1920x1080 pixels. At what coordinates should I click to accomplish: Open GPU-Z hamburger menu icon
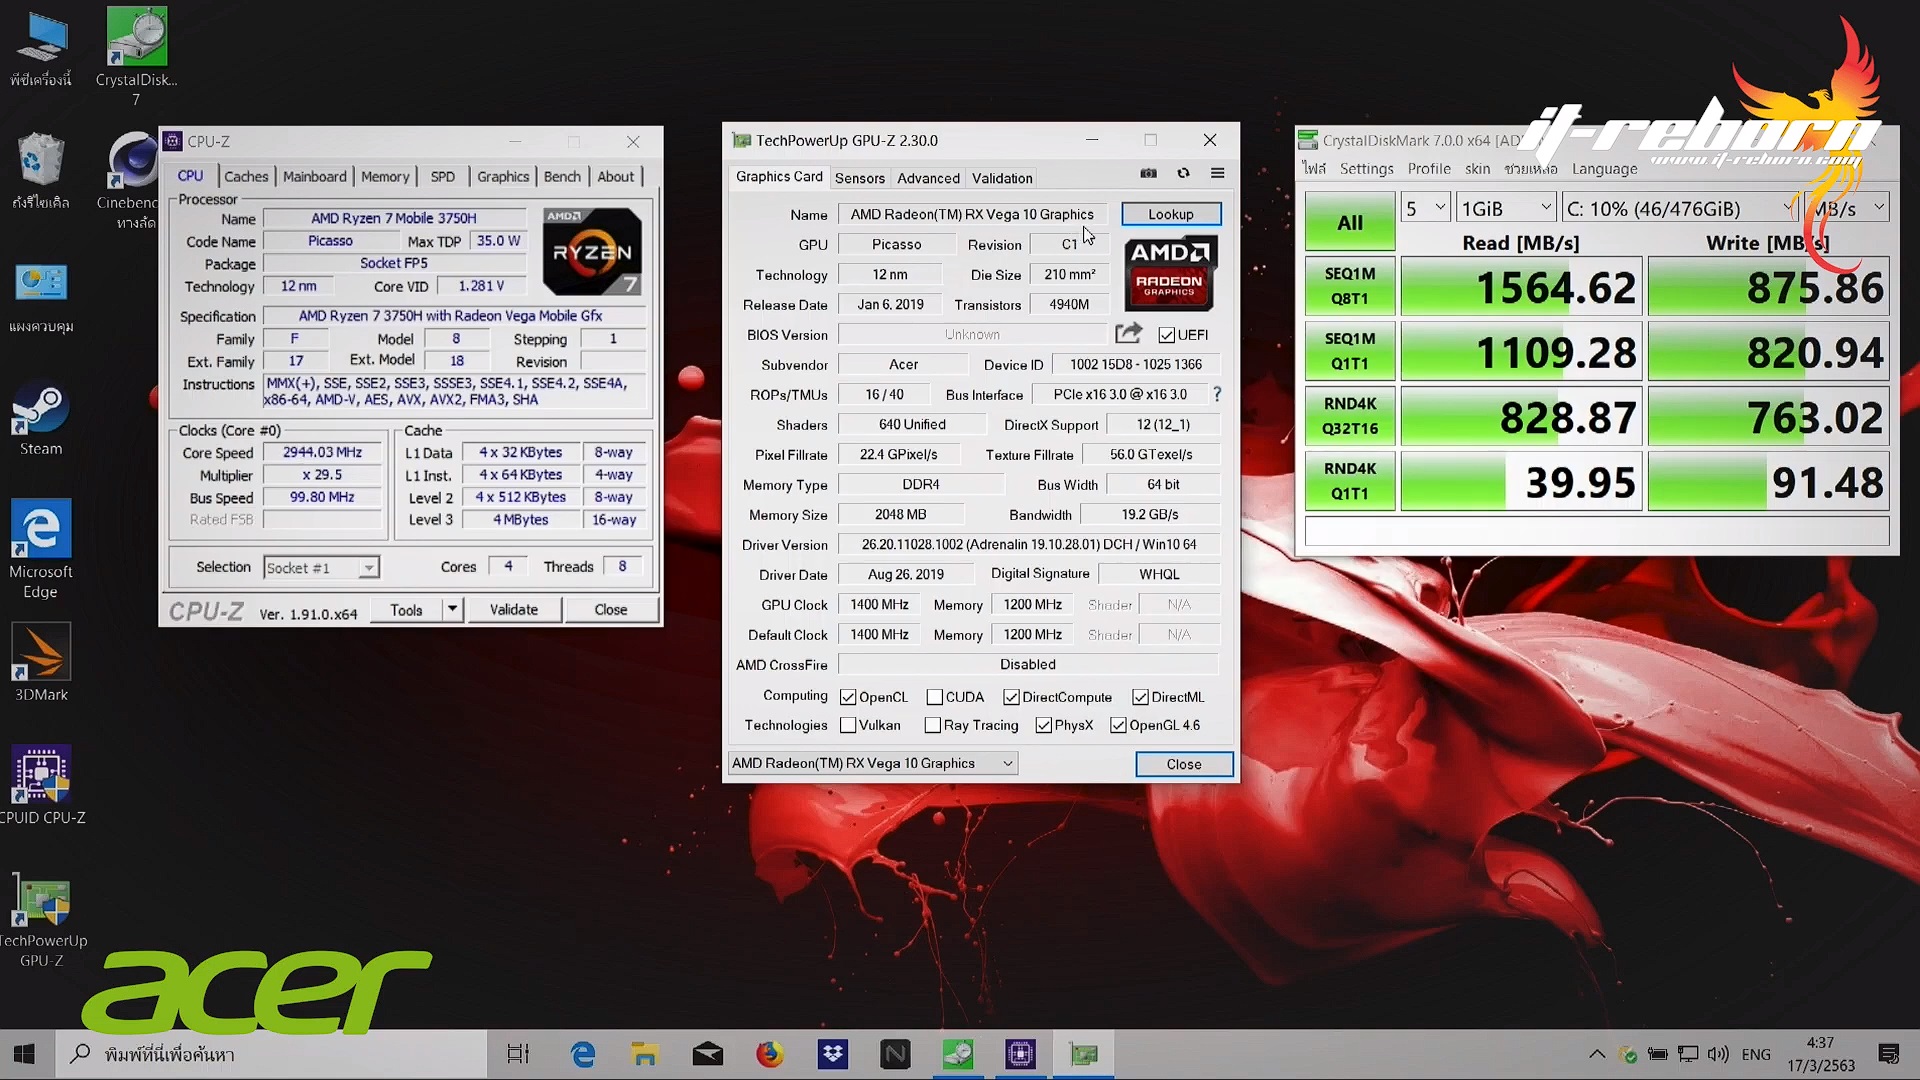pyautogui.click(x=1217, y=173)
